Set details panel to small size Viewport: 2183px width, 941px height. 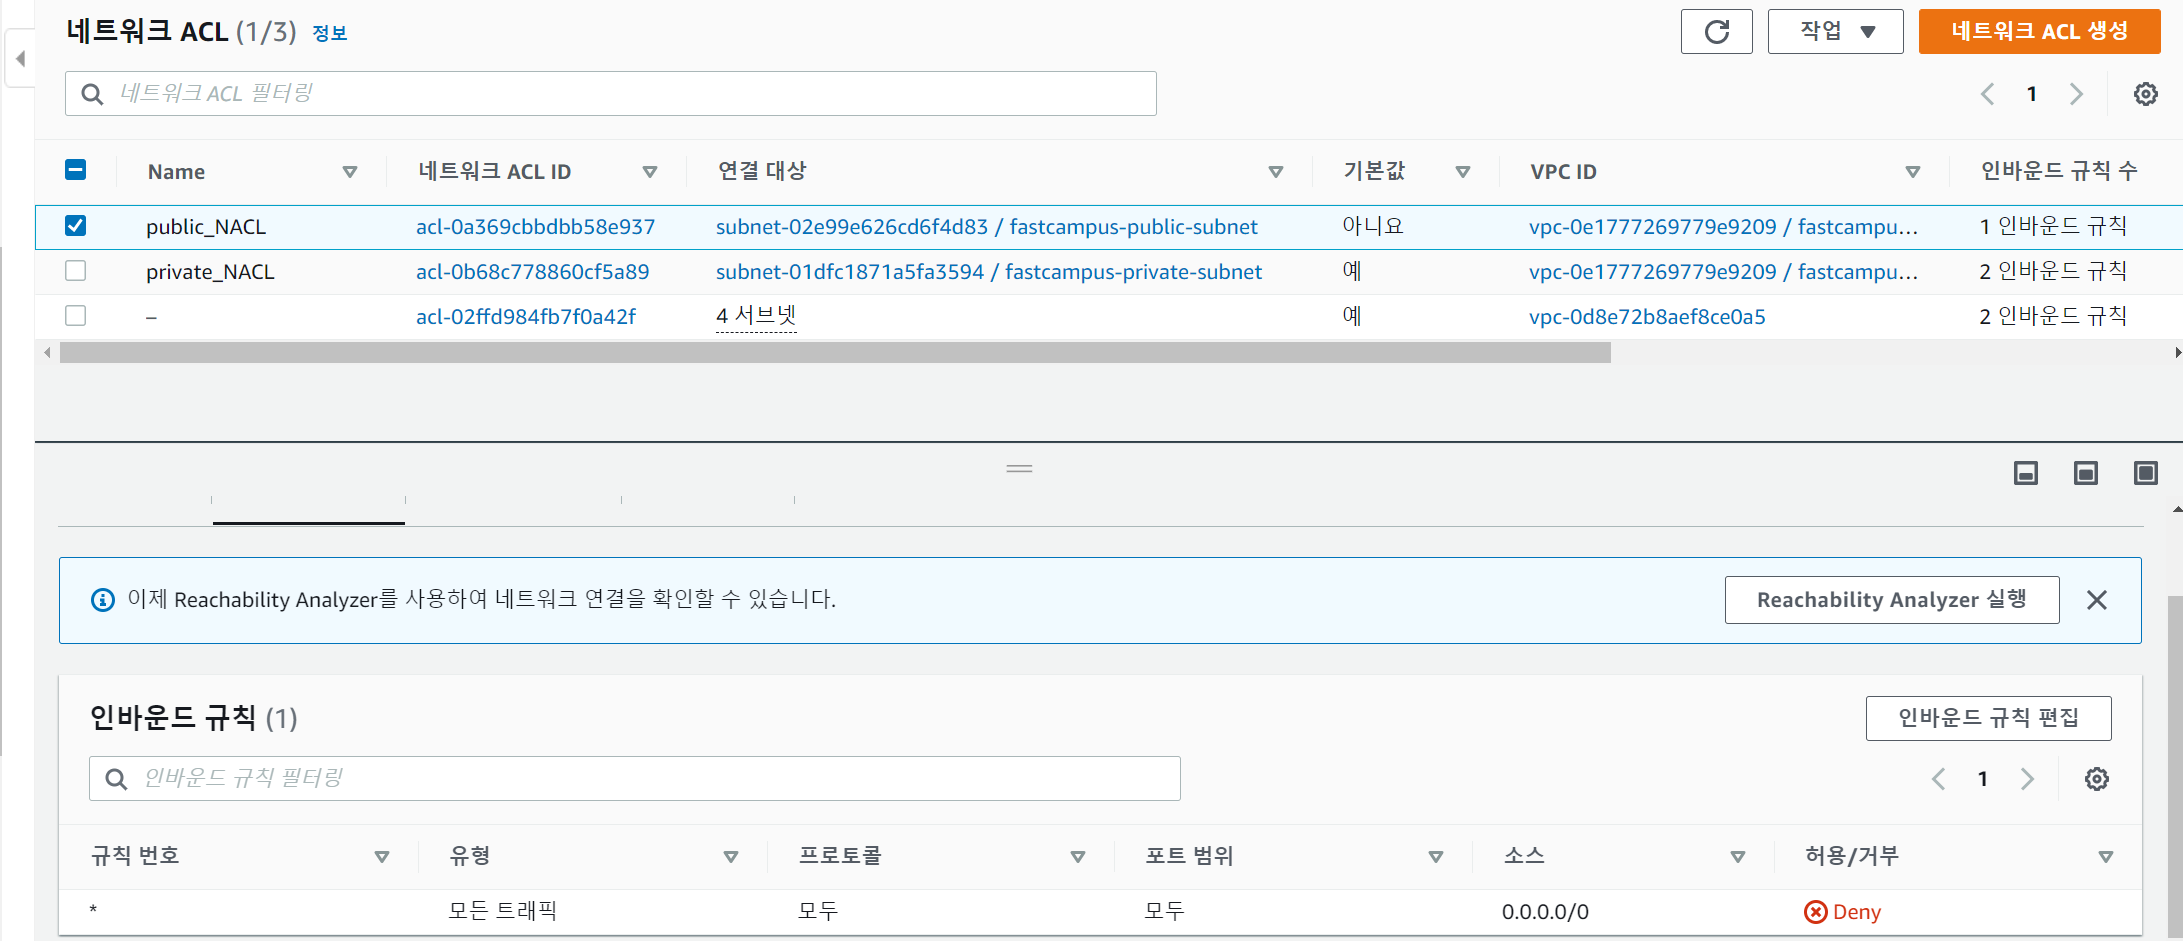[2026, 473]
